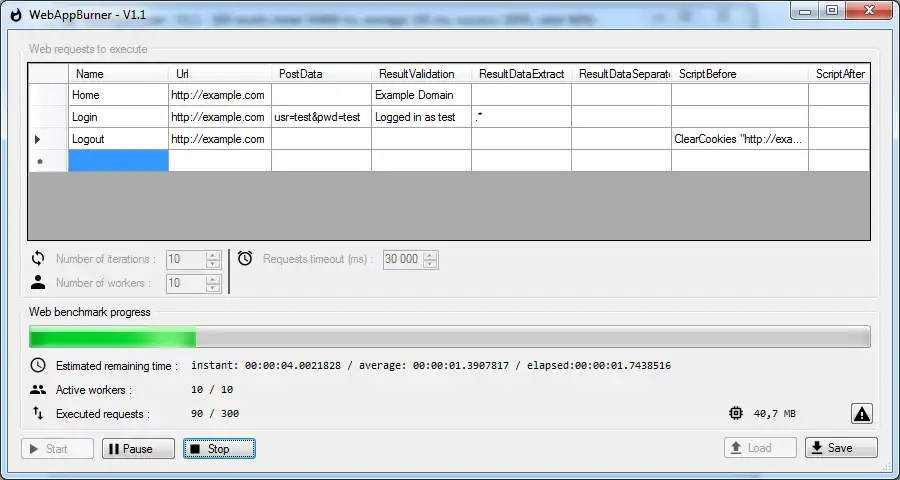
Task: Click the active workers people icon
Action: click(x=38, y=390)
